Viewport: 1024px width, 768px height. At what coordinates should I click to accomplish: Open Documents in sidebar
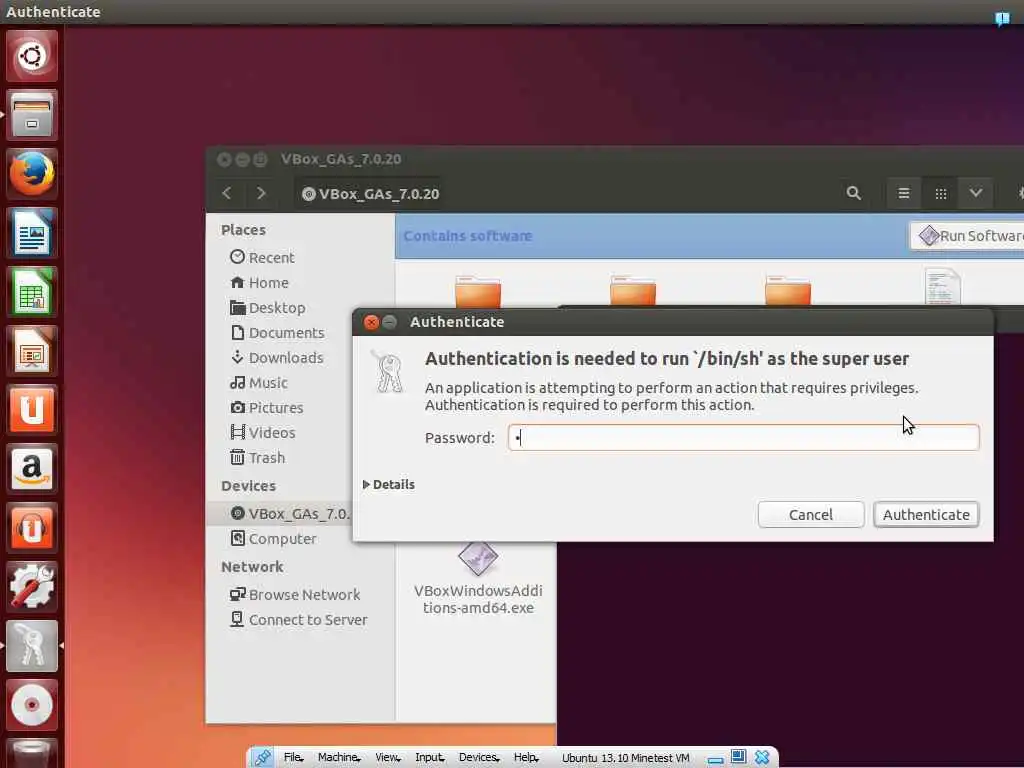[x=278, y=333]
